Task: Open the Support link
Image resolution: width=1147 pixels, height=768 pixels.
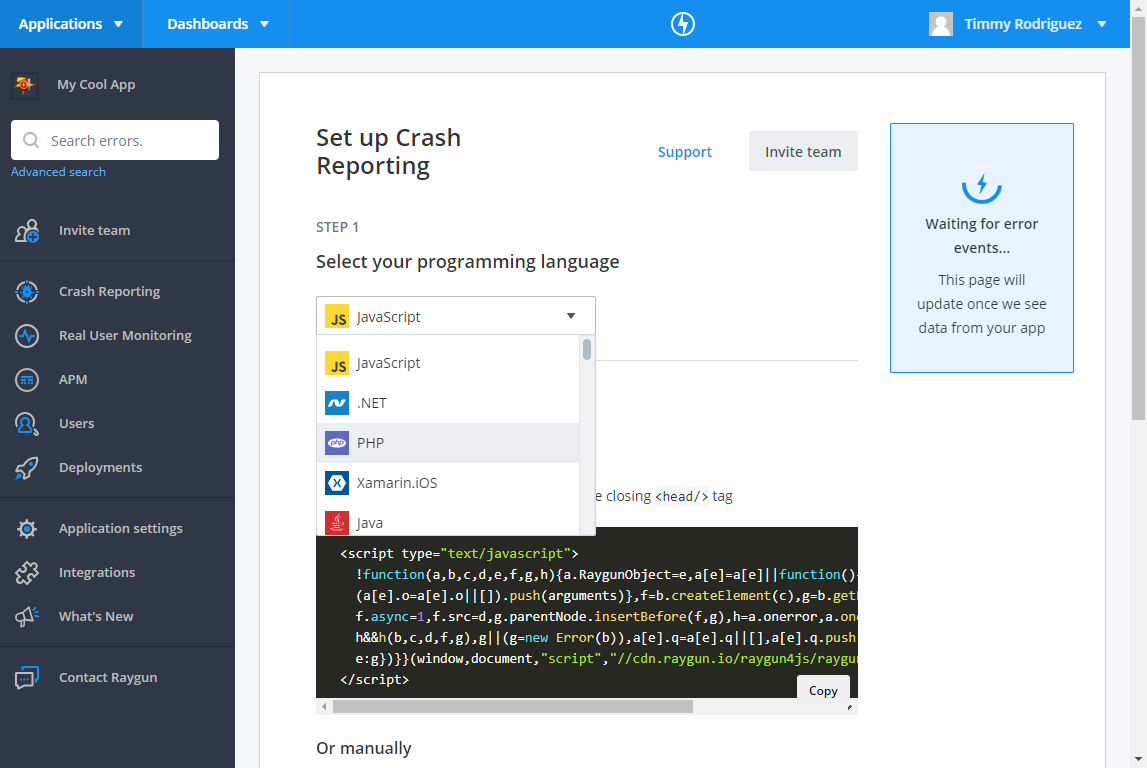Action: 685,152
